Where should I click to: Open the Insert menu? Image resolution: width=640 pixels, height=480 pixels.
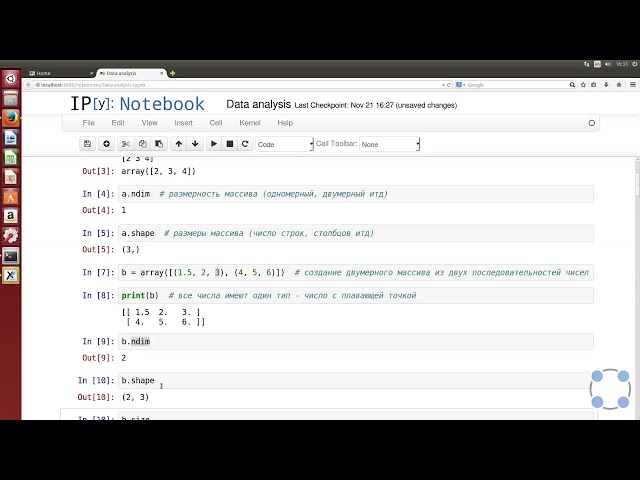tap(183, 123)
